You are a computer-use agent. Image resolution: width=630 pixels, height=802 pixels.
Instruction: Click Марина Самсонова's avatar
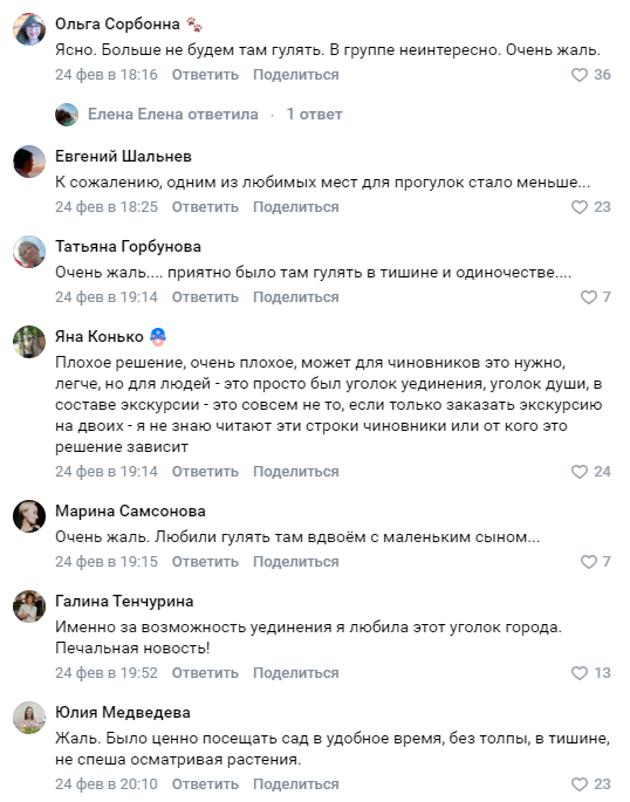[29, 517]
